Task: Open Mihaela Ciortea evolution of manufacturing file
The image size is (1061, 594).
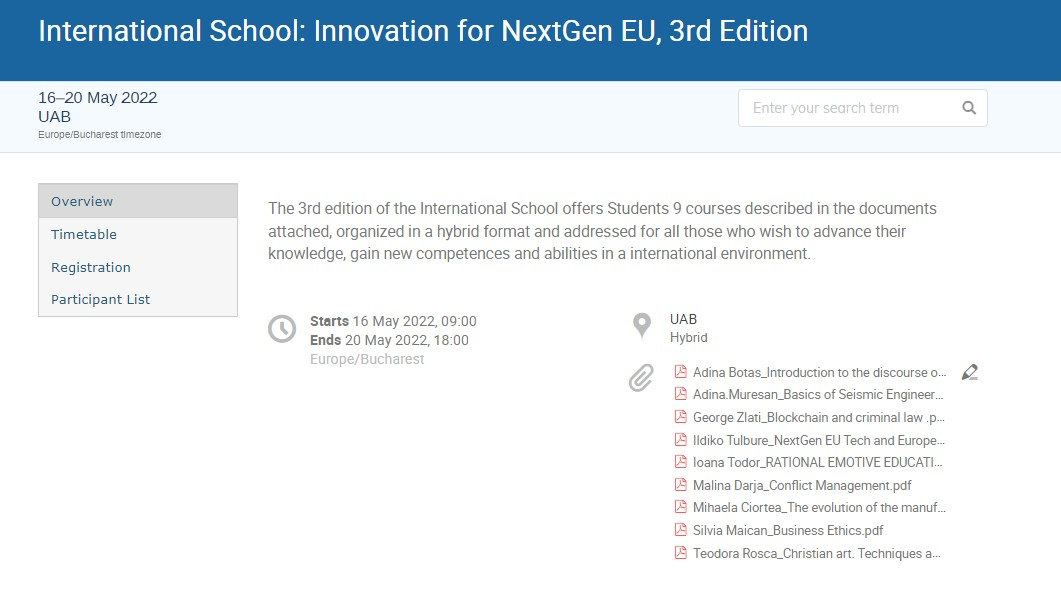Action: click(x=819, y=507)
